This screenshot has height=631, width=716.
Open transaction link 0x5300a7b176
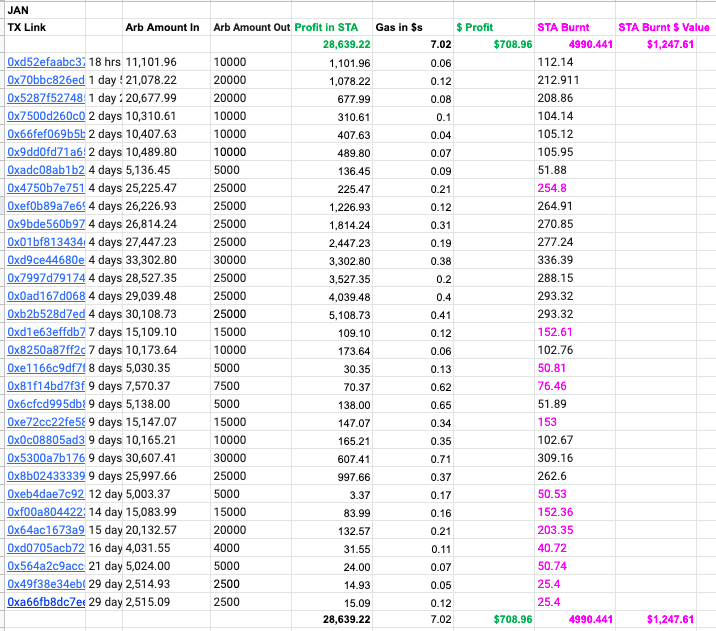click(x=46, y=458)
